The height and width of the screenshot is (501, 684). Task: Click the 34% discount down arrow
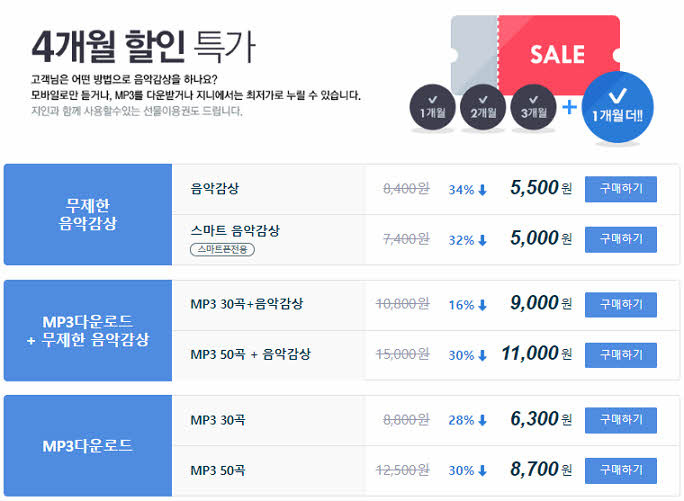pos(483,189)
